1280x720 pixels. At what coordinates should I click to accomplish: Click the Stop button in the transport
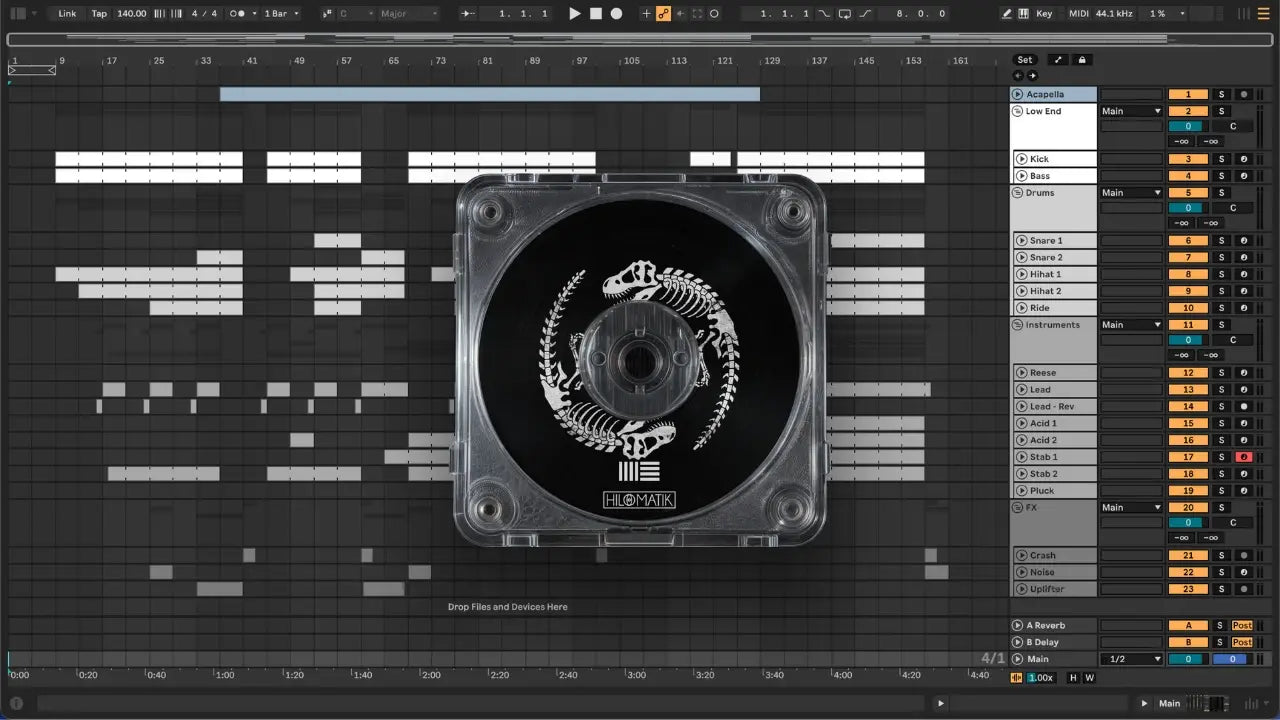(x=595, y=14)
